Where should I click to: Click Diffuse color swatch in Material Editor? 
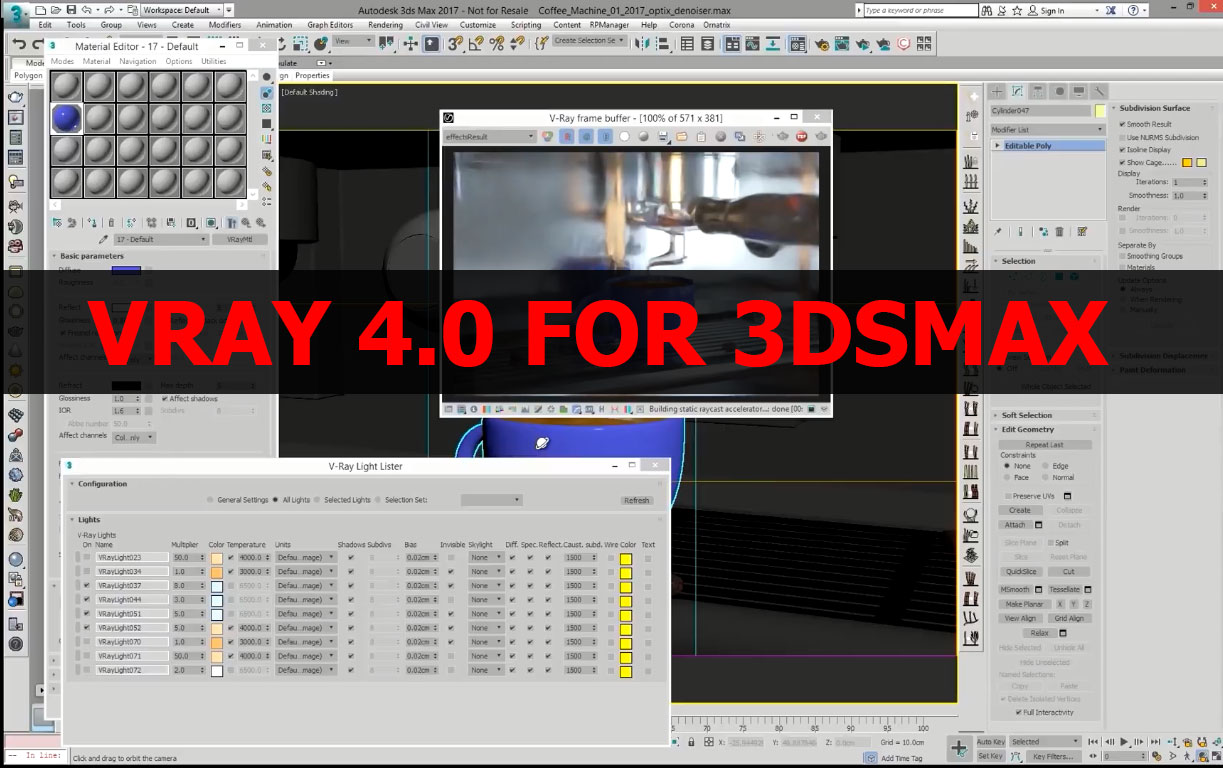126,270
